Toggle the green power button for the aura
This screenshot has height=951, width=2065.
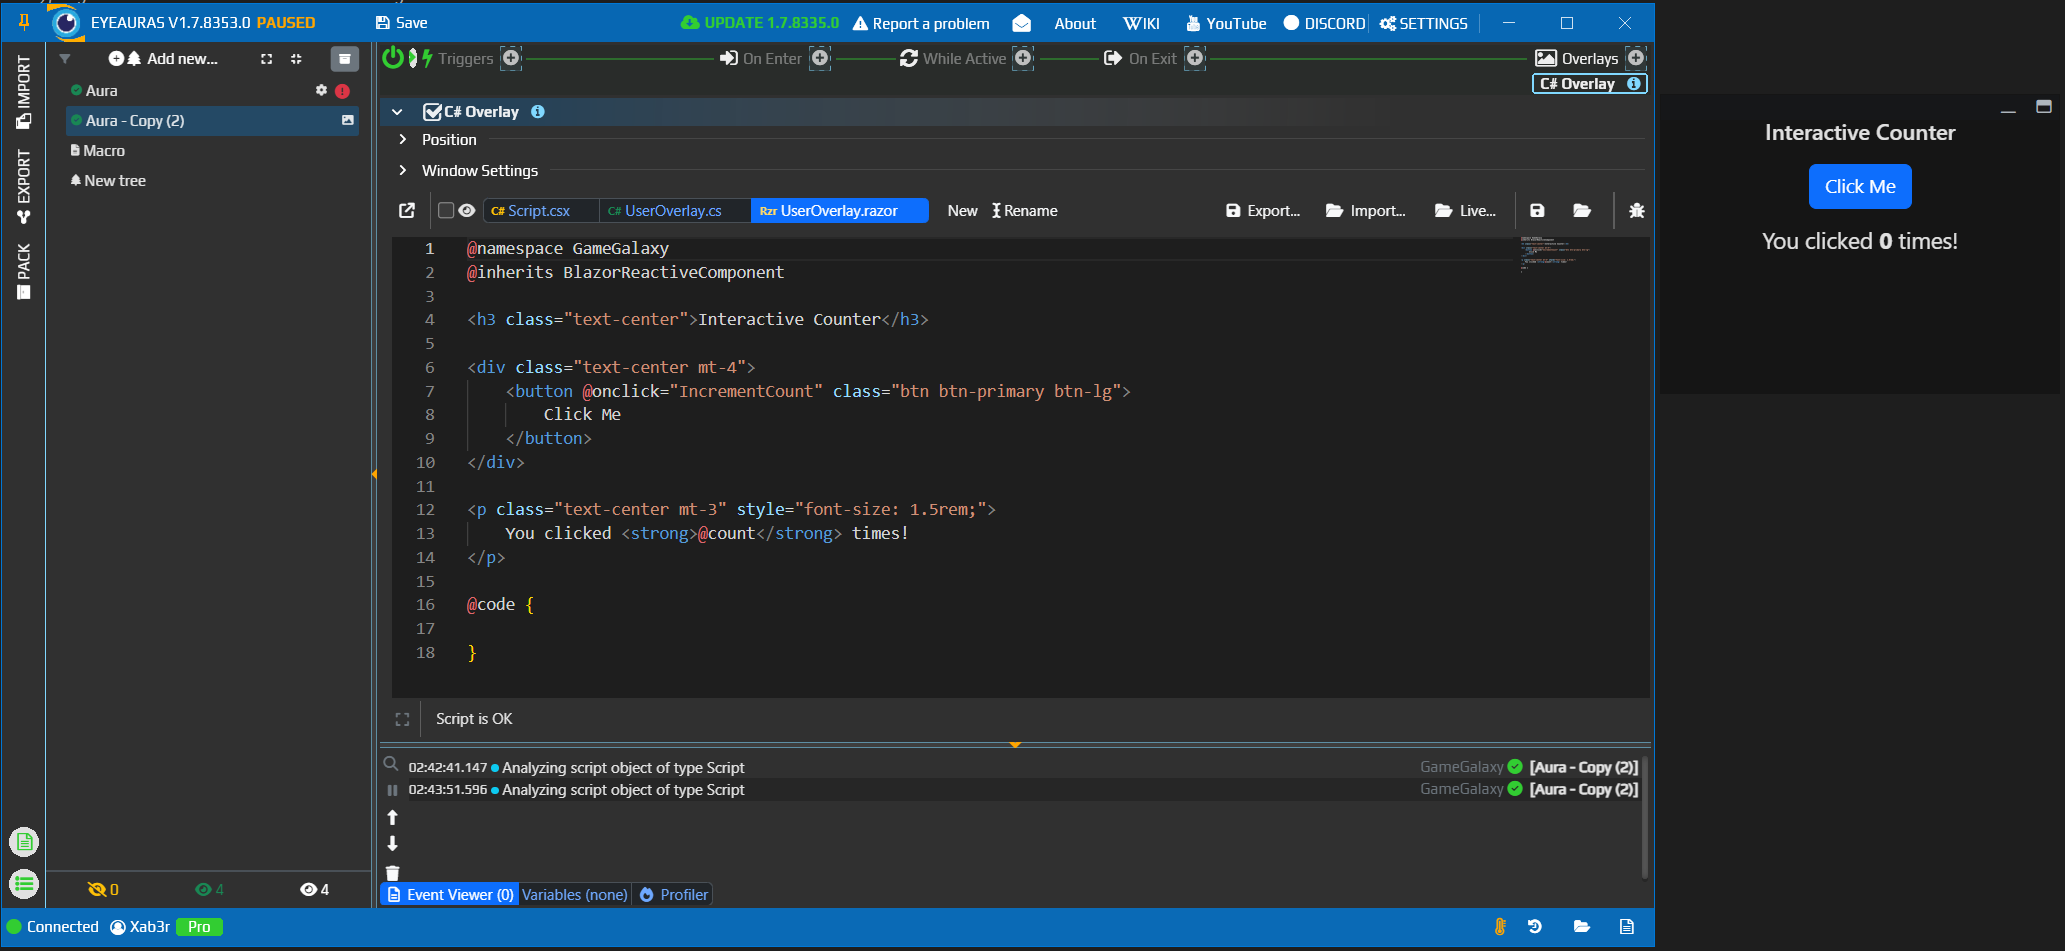pyautogui.click(x=393, y=58)
